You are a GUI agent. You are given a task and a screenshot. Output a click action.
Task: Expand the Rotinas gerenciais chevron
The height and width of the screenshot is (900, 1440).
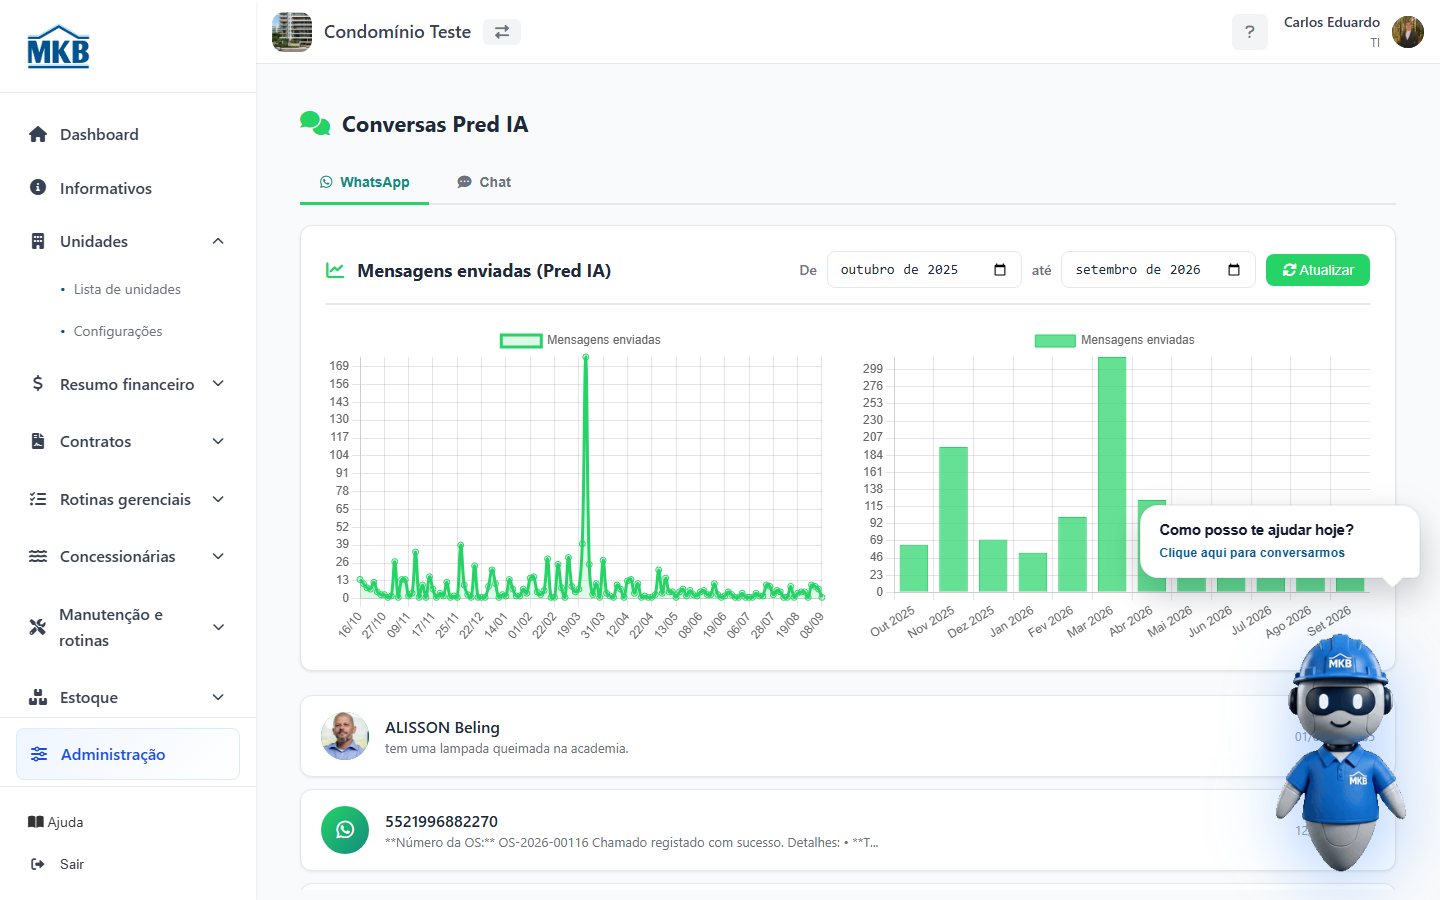[x=218, y=499]
